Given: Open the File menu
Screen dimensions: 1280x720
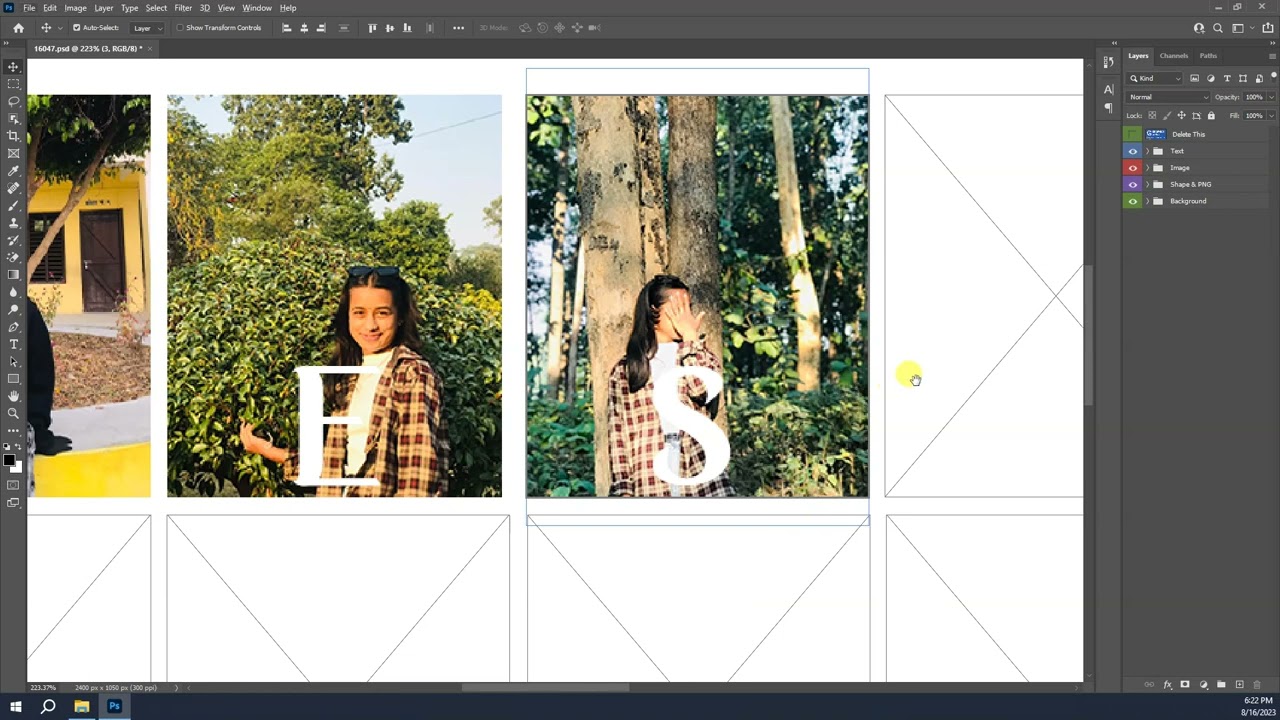Looking at the screenshot, I should [29, 8].
